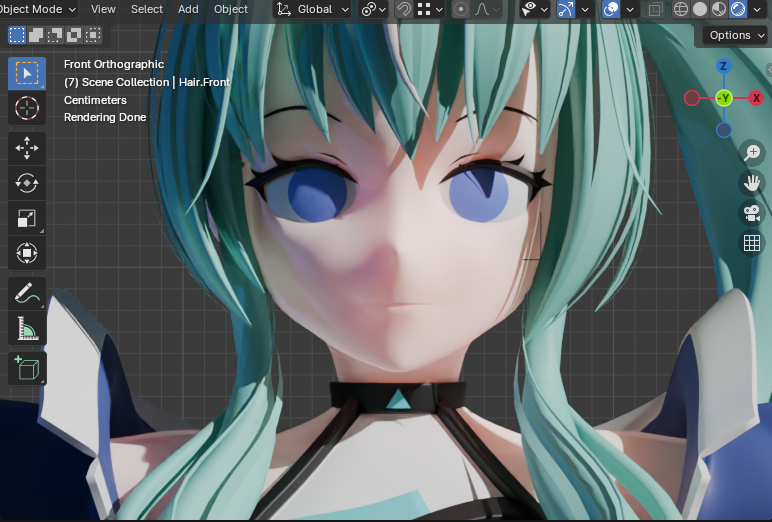Activate the Annotate pencil tool

point(27,294)
